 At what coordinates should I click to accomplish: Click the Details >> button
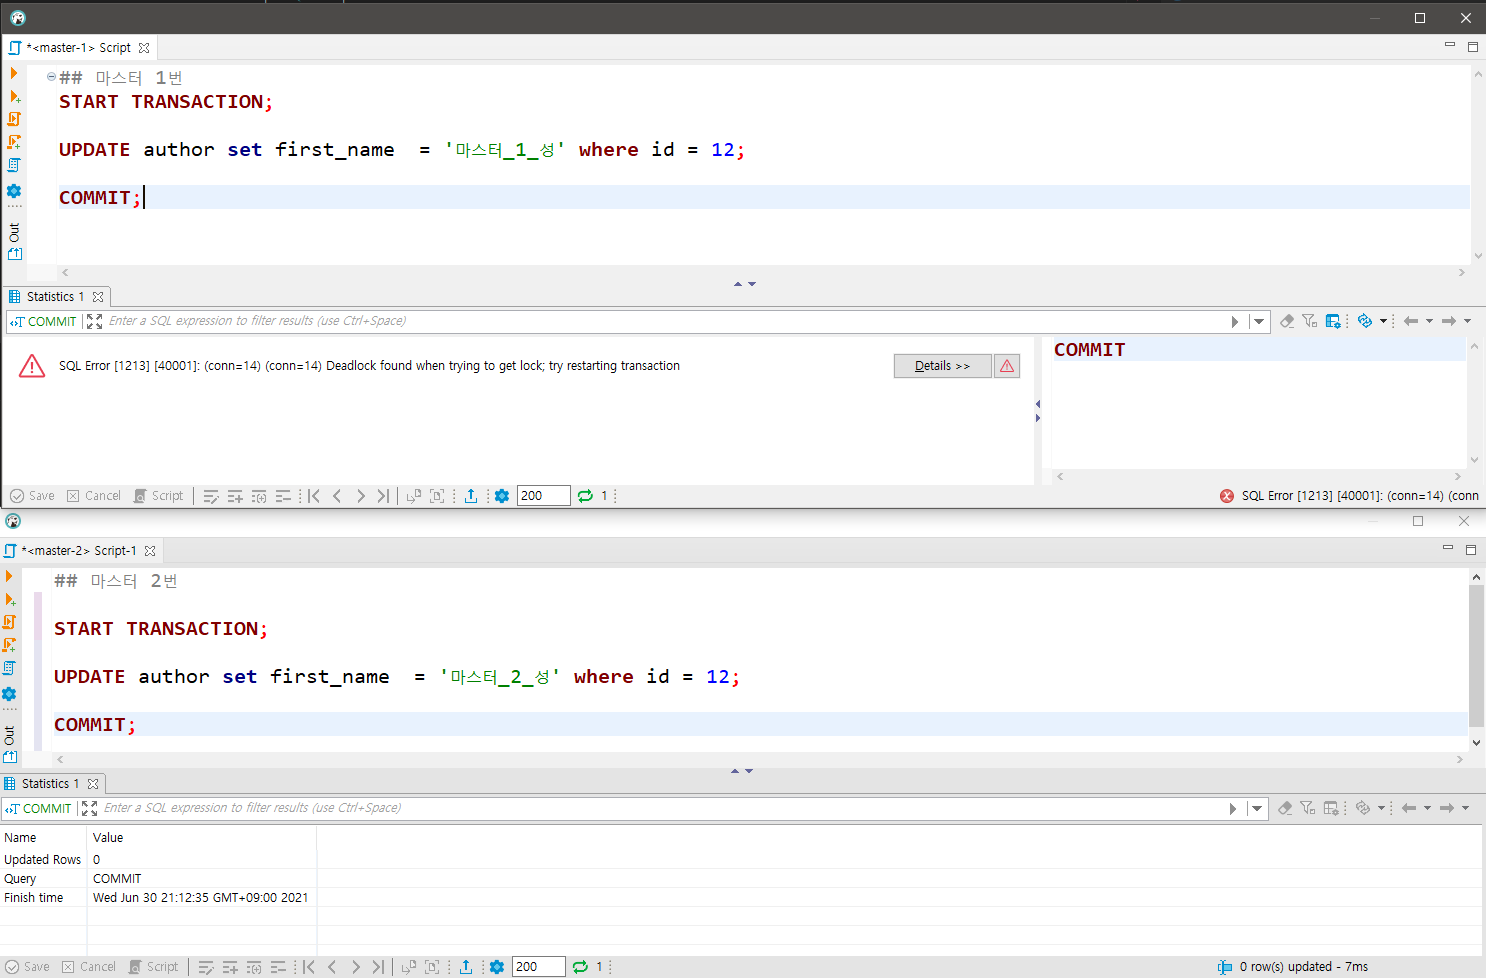coord(942,366)
